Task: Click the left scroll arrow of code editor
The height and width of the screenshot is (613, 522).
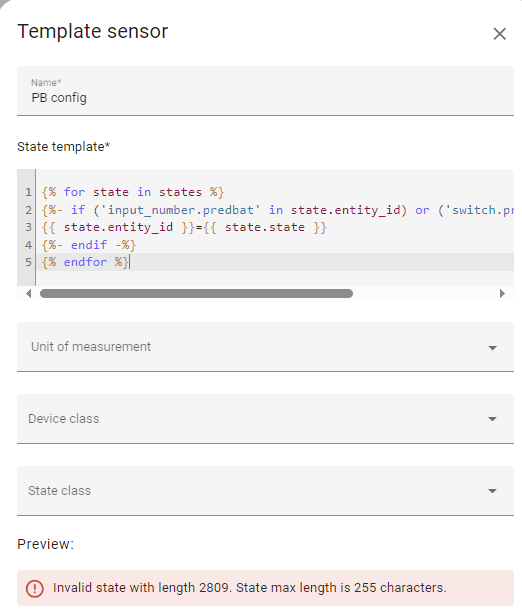Action: 28,294
